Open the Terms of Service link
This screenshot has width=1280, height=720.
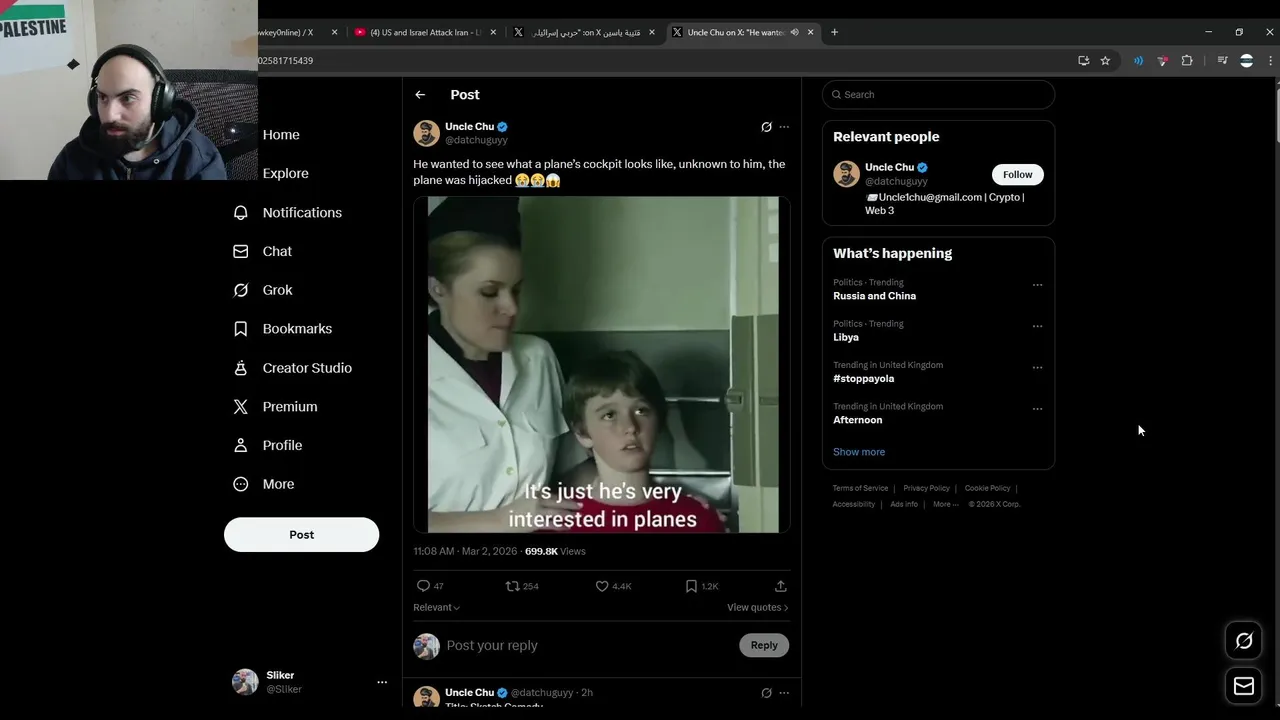(x=860, y=488)
